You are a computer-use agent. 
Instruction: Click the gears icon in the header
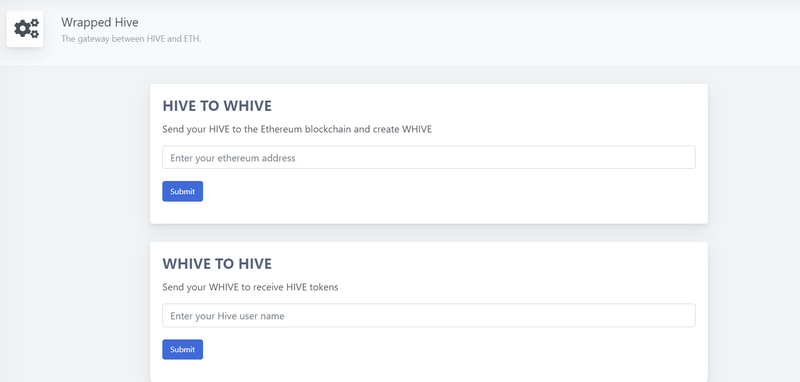(27, 29)
